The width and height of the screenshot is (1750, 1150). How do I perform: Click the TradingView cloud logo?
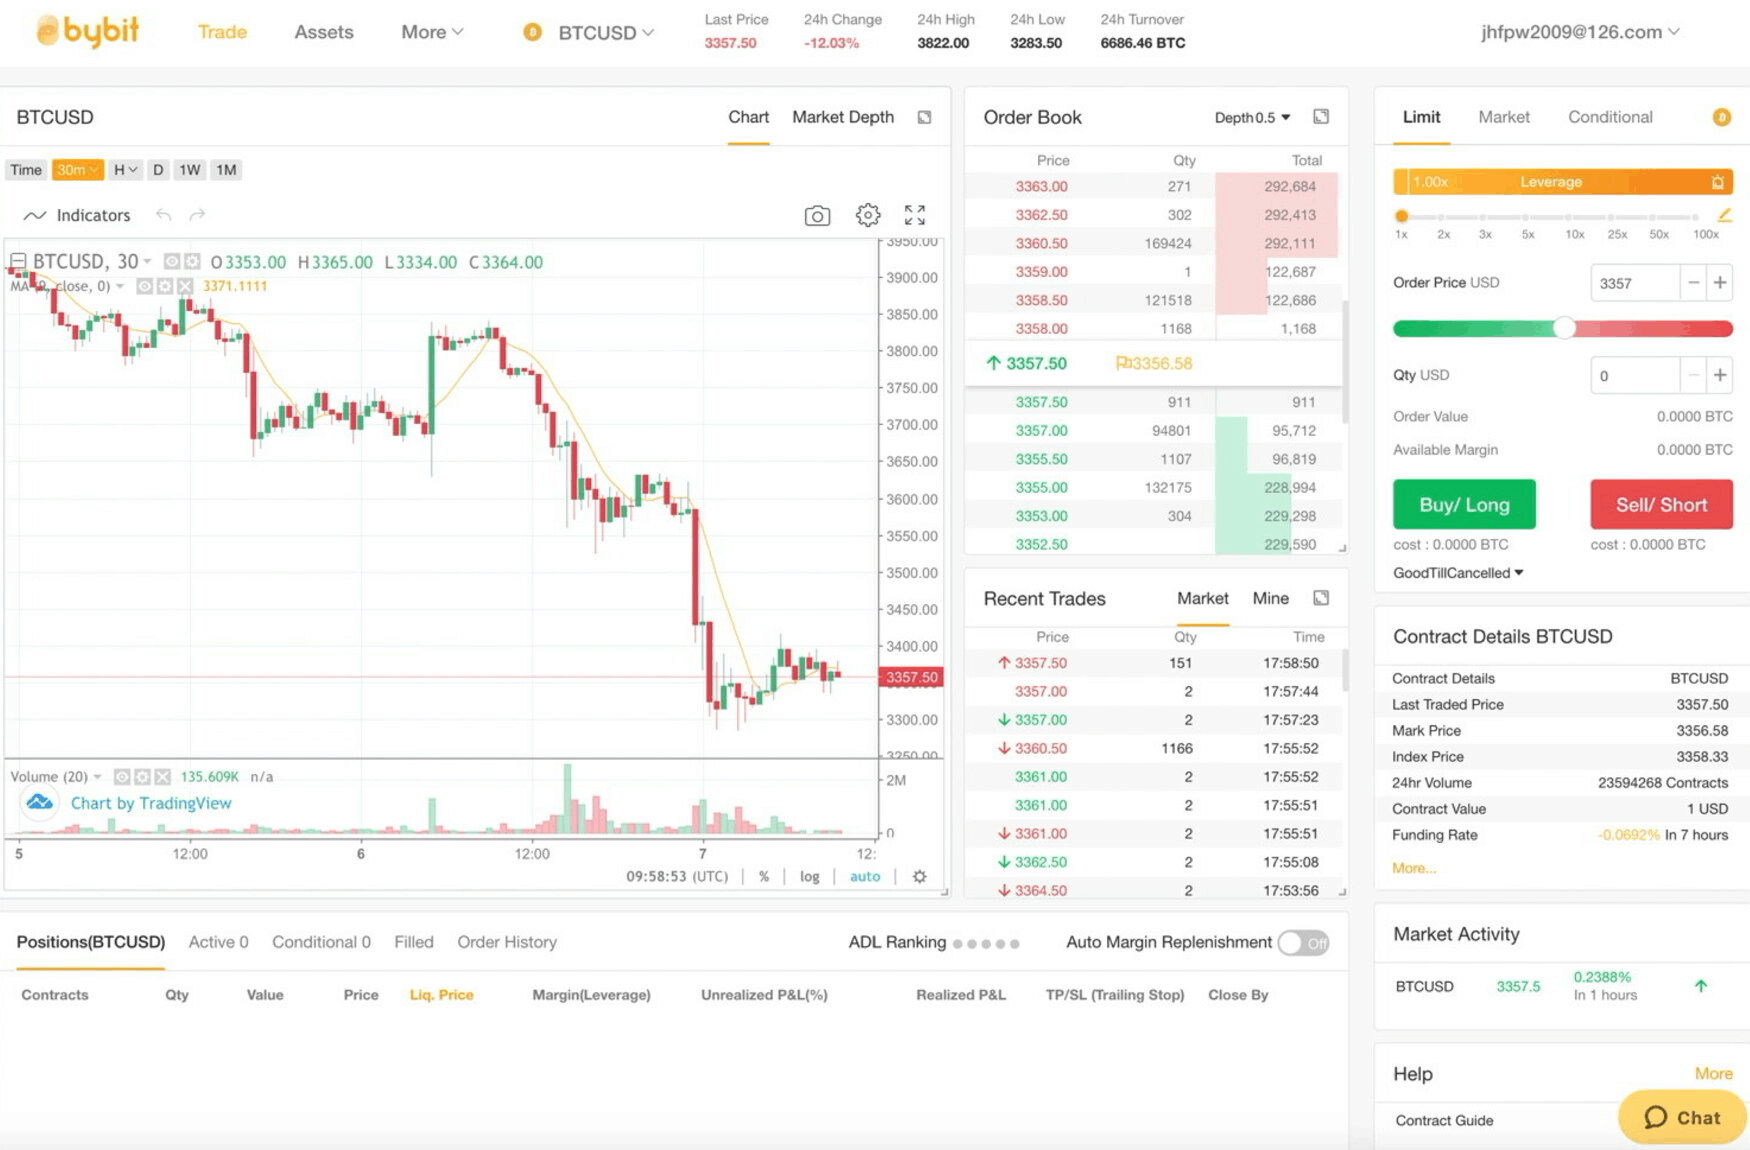[x=40, y=803]
